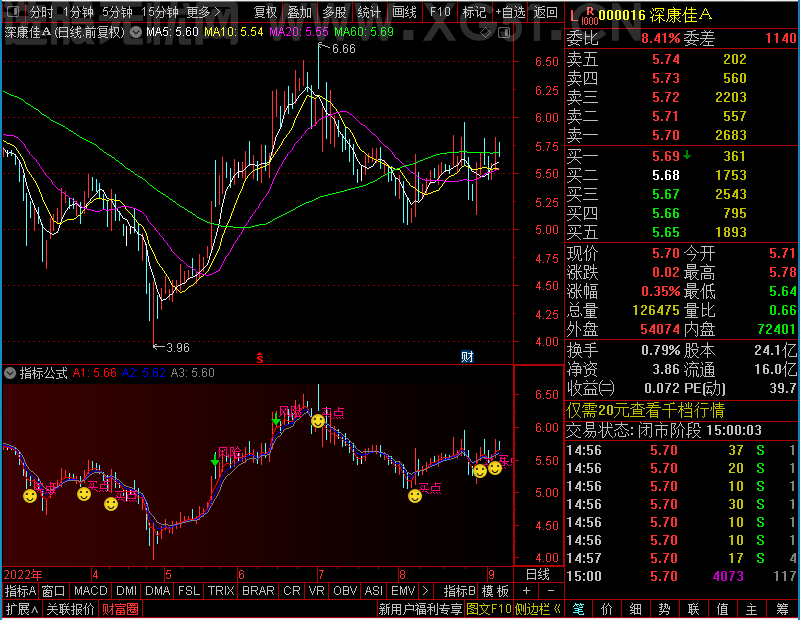The height and width of the screenshot is (620, 800).
Task: Expand the 更多 > timeframe list
Action: tap(203, 11)
